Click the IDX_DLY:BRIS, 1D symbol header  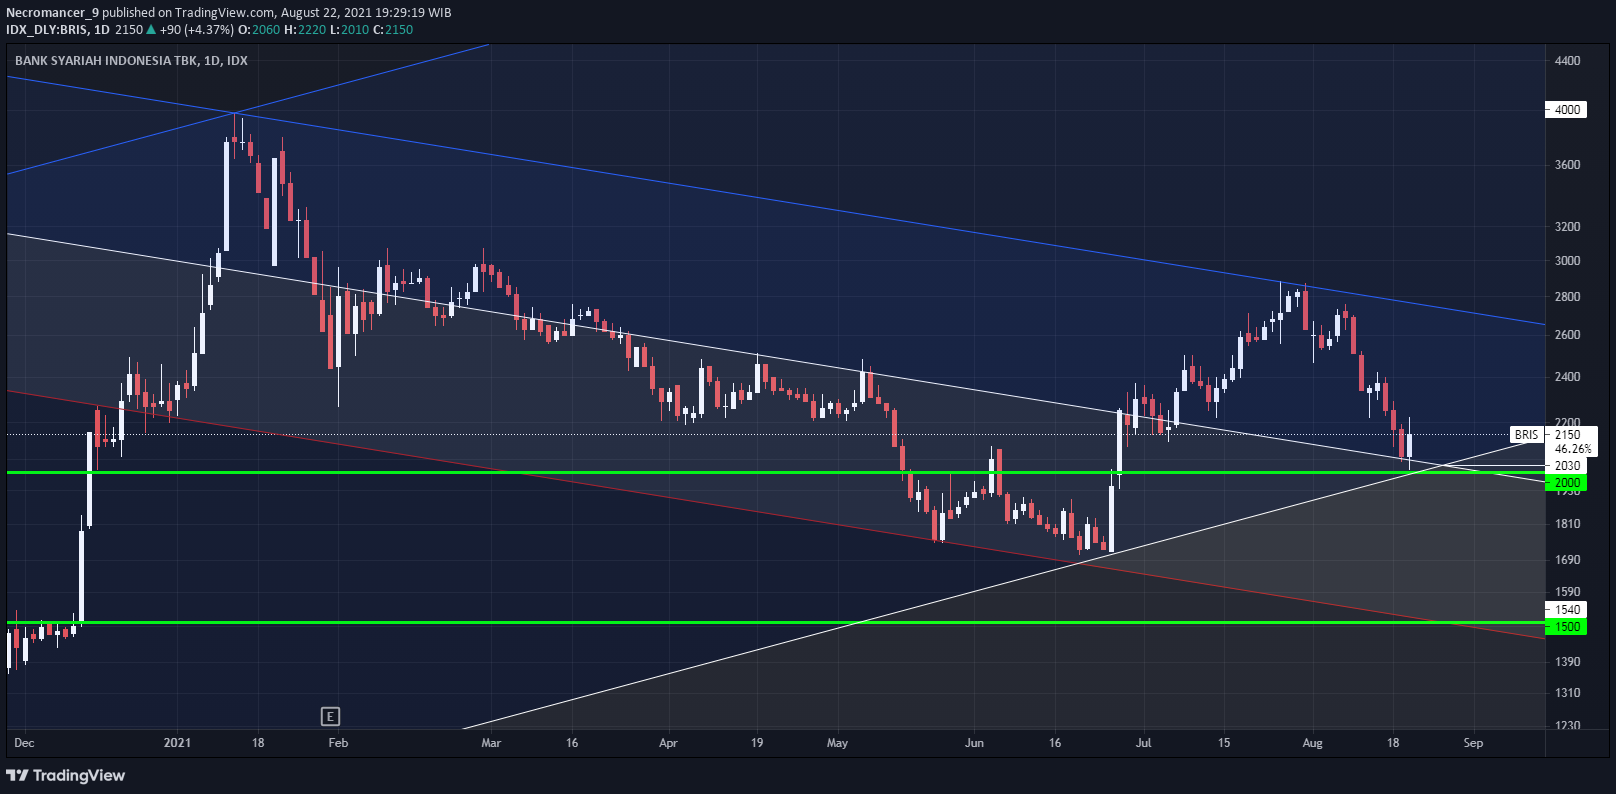(x=58, y=29)
